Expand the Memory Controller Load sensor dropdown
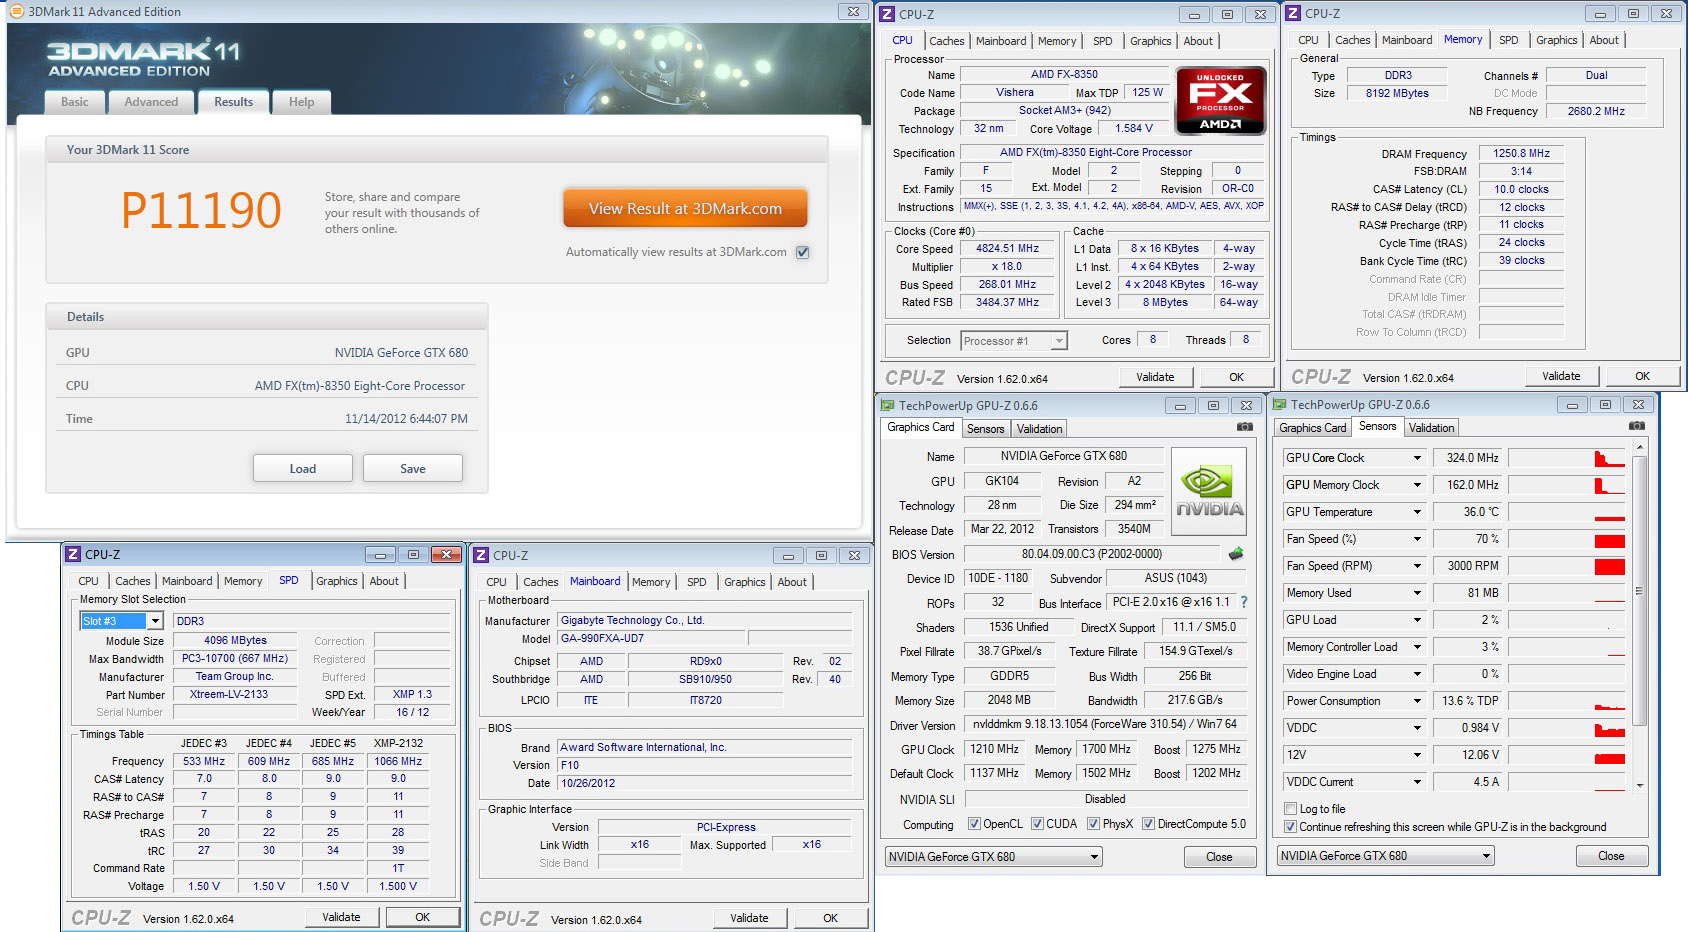The image size is (1688, 932). 1417,647
